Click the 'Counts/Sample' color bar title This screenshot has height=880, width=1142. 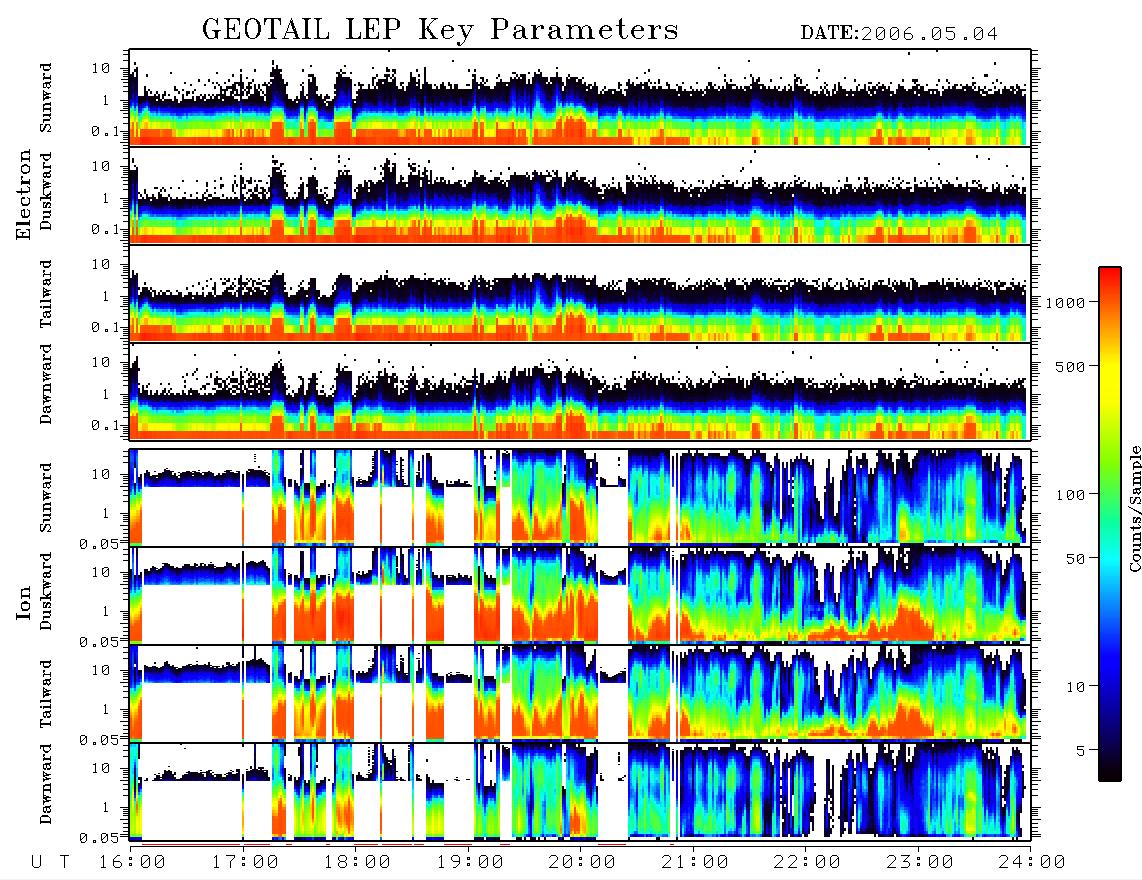1134,508
